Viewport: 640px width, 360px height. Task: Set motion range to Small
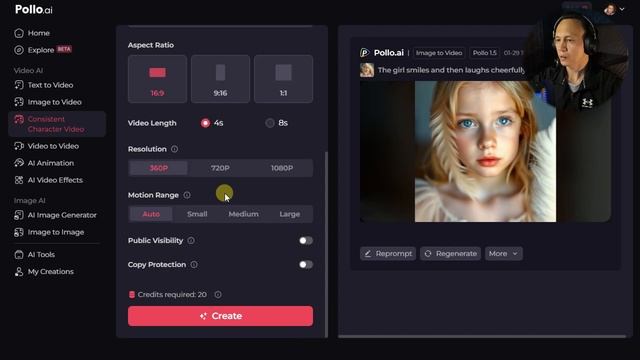[197, 214]
